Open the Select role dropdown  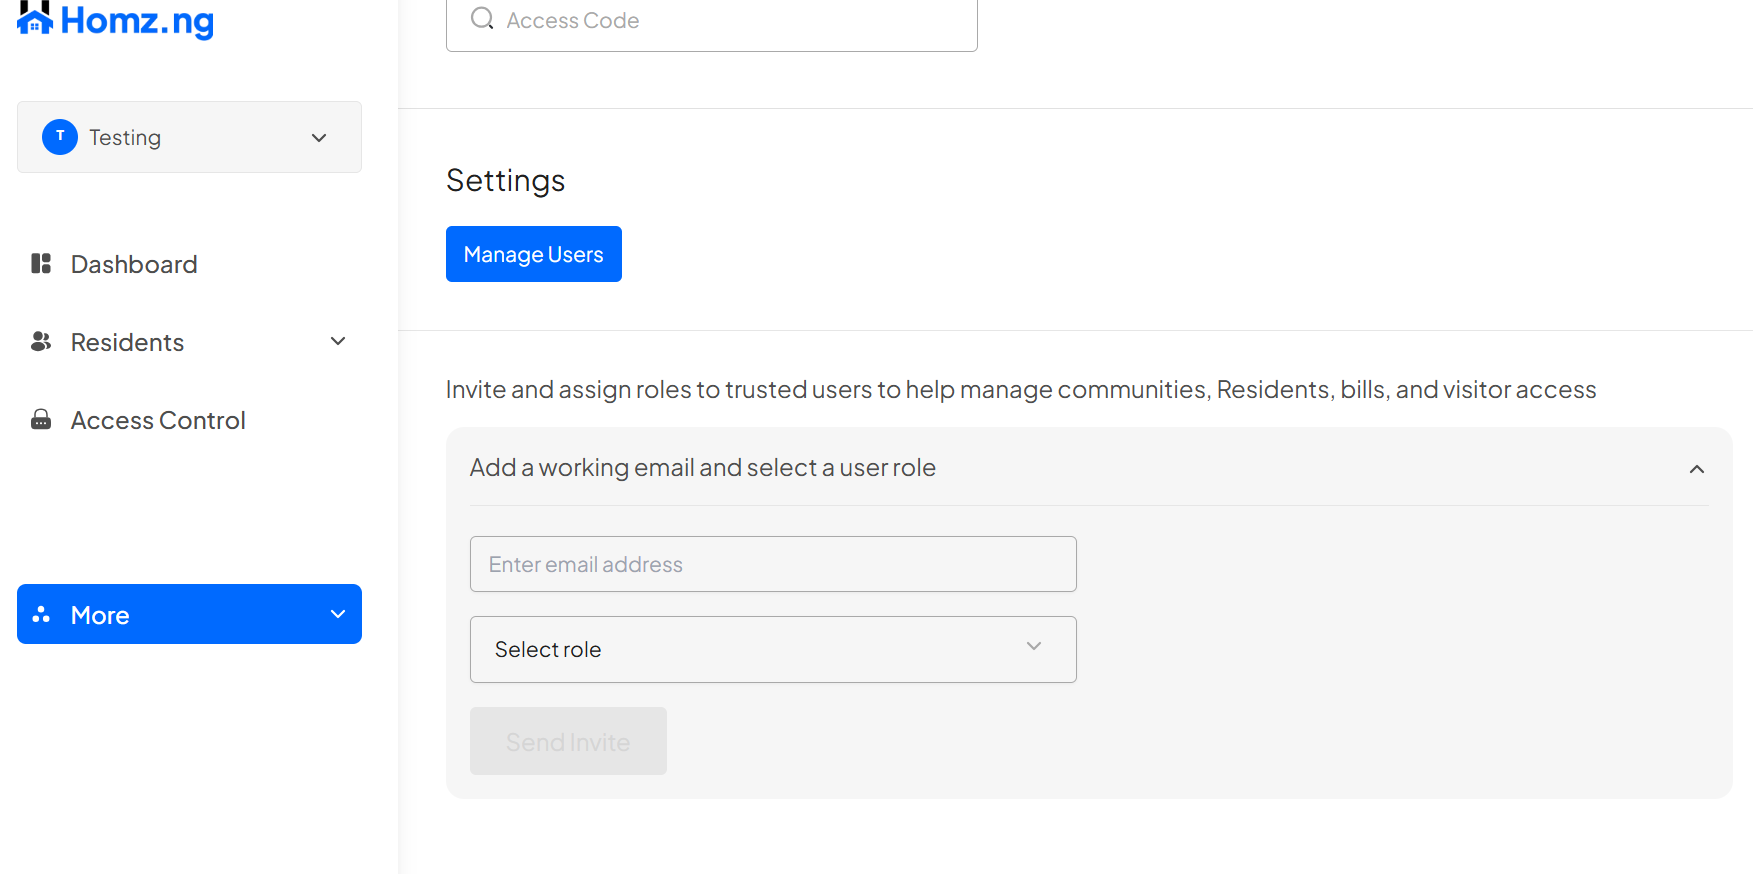pos(773,649)
